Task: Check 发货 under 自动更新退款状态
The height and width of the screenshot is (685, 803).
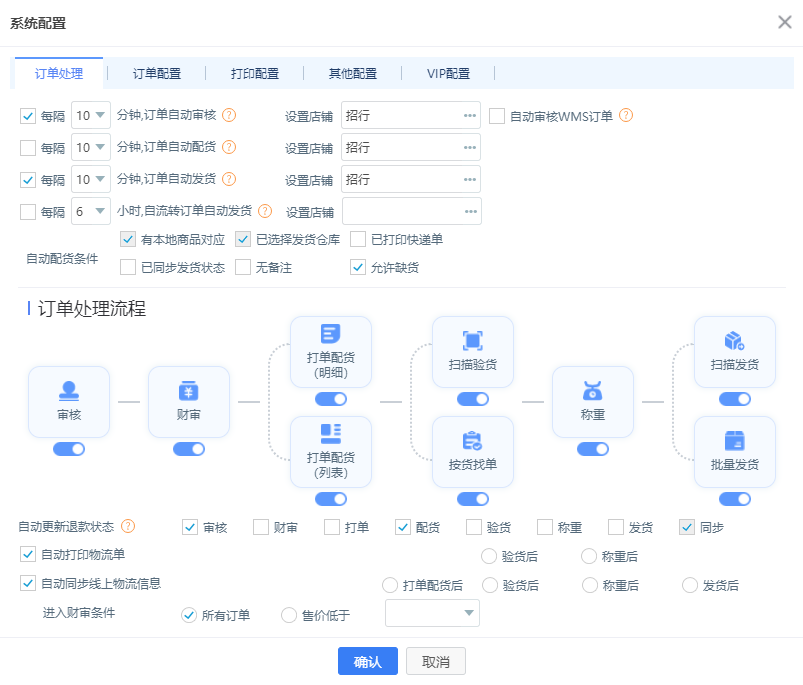Action: 616,527
